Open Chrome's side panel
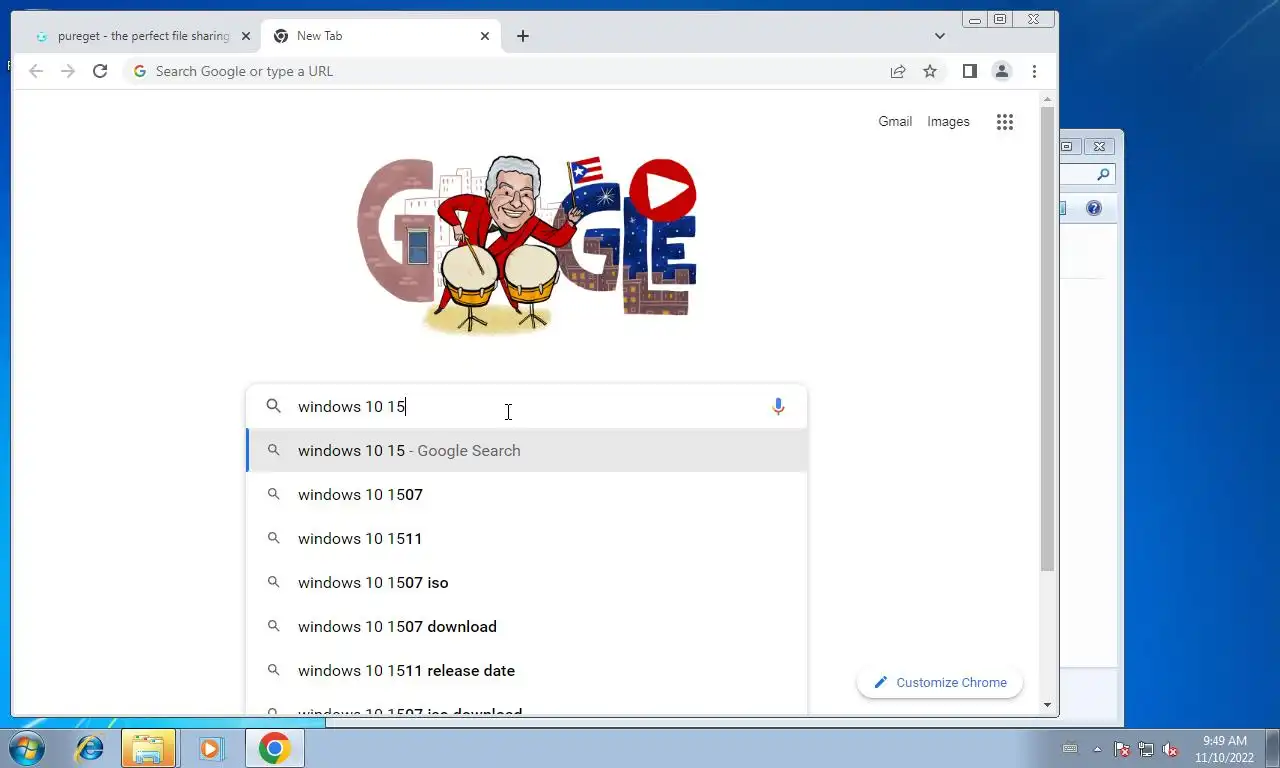 (x=969, y=71)
